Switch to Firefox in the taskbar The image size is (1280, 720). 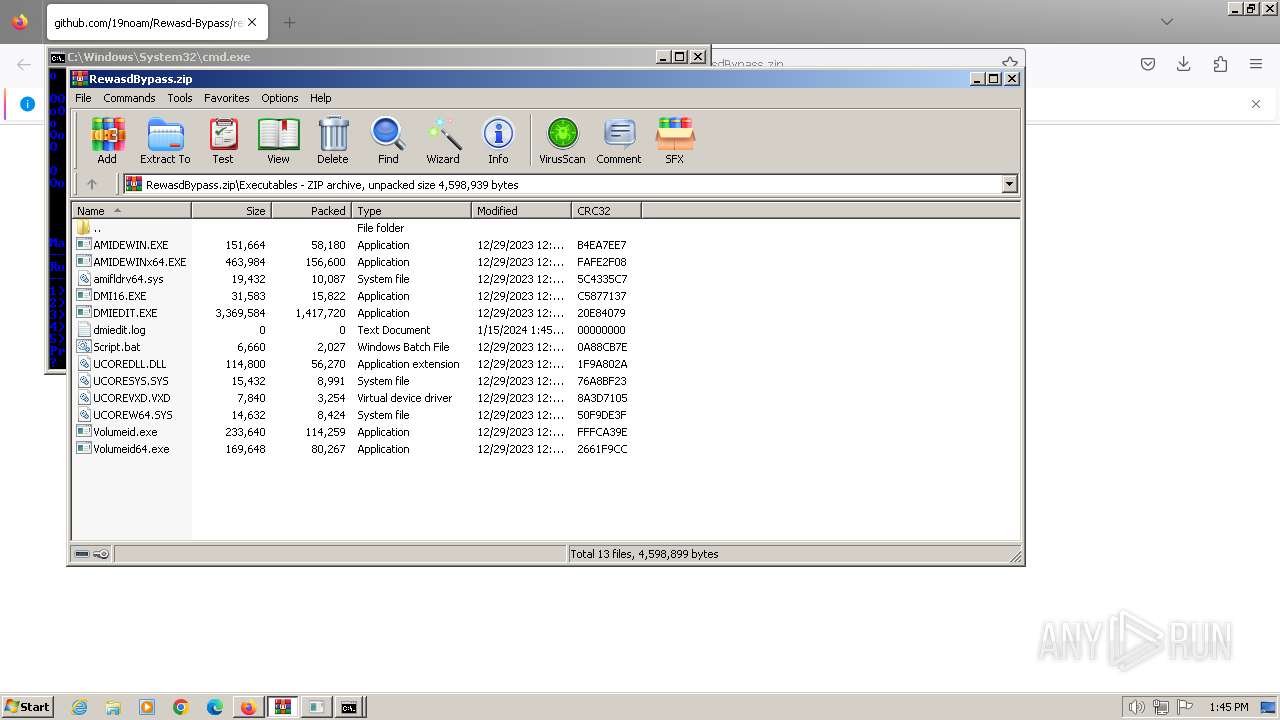tap(248, 707)
